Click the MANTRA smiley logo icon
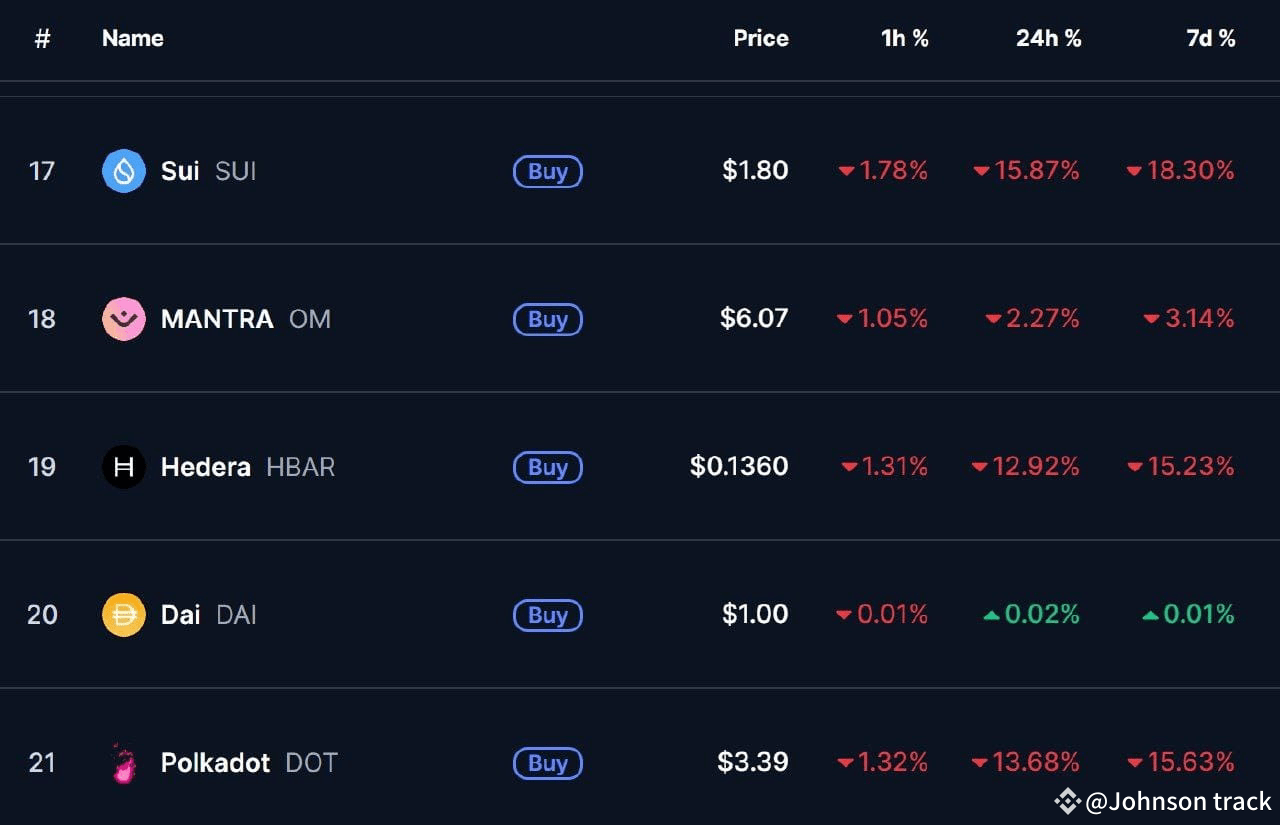This screenshot has width=1280, height=825. pos(124,319)
